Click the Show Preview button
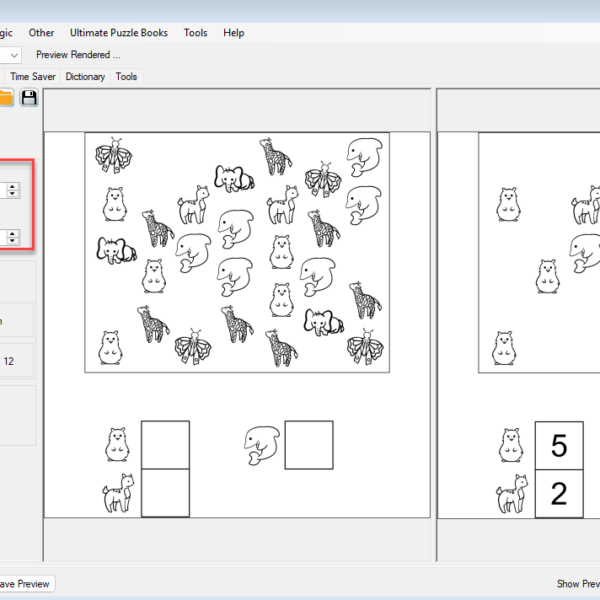 578,584
